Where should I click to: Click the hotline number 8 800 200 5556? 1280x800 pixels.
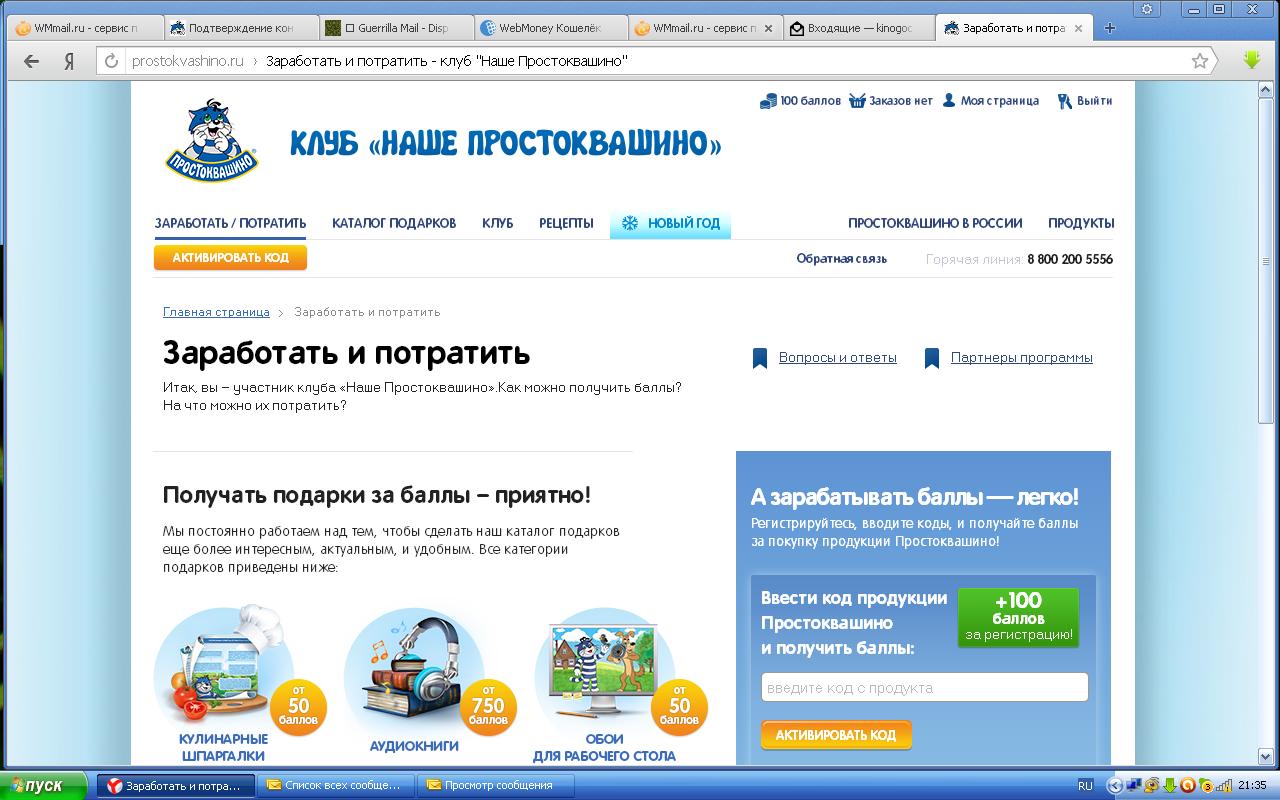point(1070,259)
